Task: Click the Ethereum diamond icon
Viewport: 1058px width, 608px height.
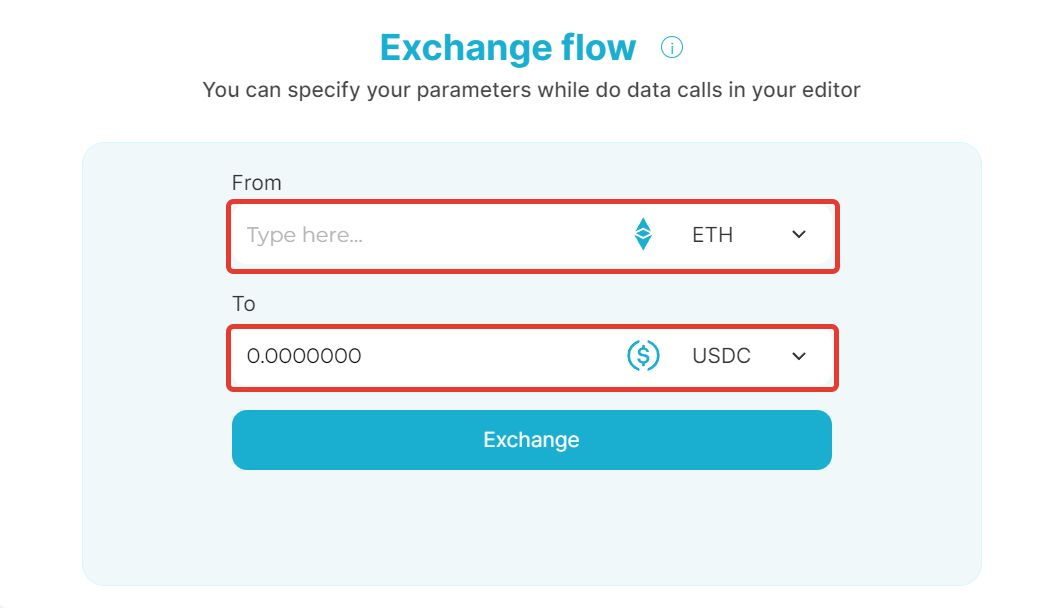Action: click(643, 234)
